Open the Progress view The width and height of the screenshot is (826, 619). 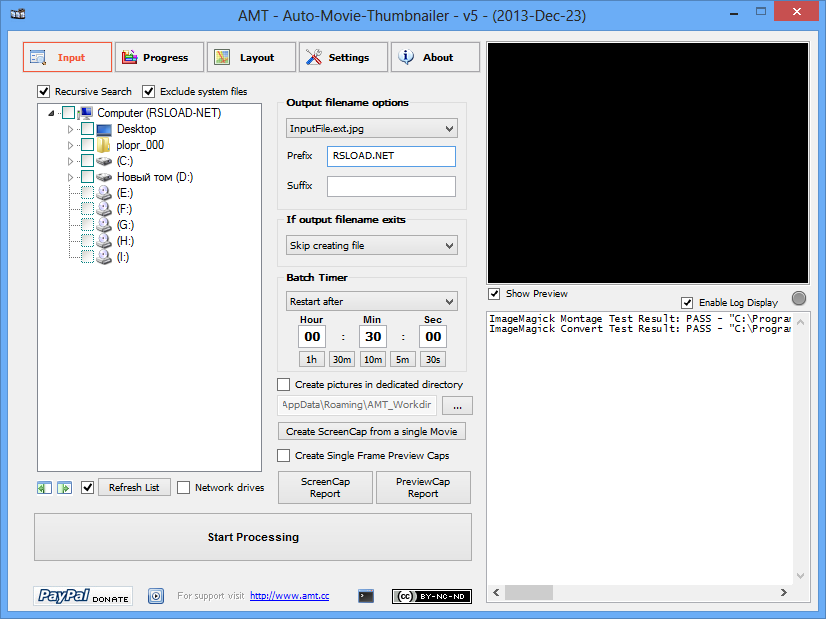158,57
